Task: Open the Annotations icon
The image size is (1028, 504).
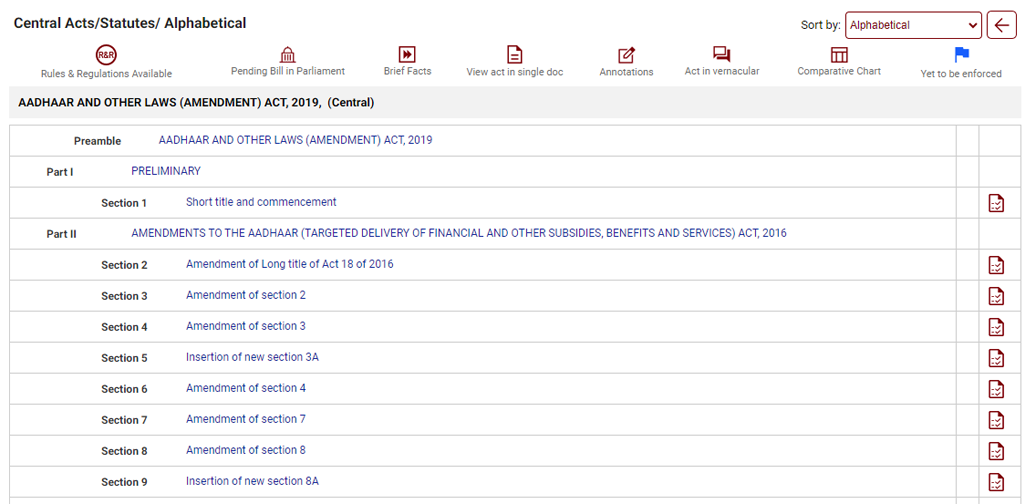Action: pyautogui.click(x=626, y=55)
